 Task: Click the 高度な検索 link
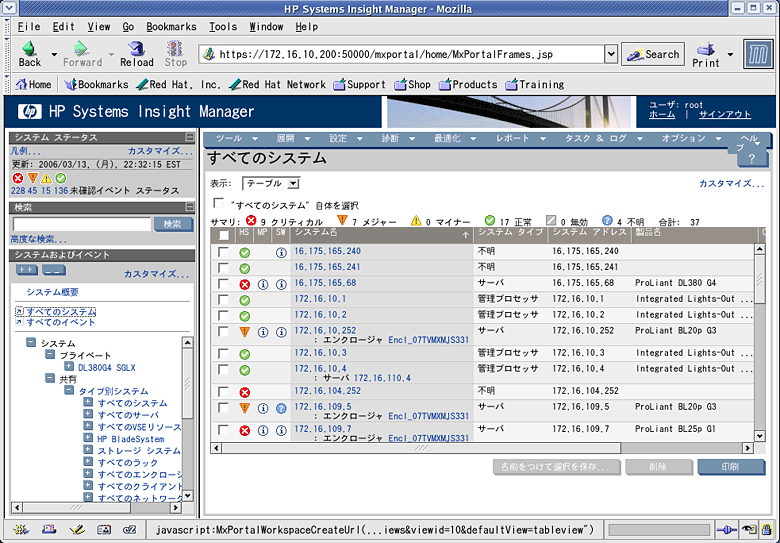38,239
